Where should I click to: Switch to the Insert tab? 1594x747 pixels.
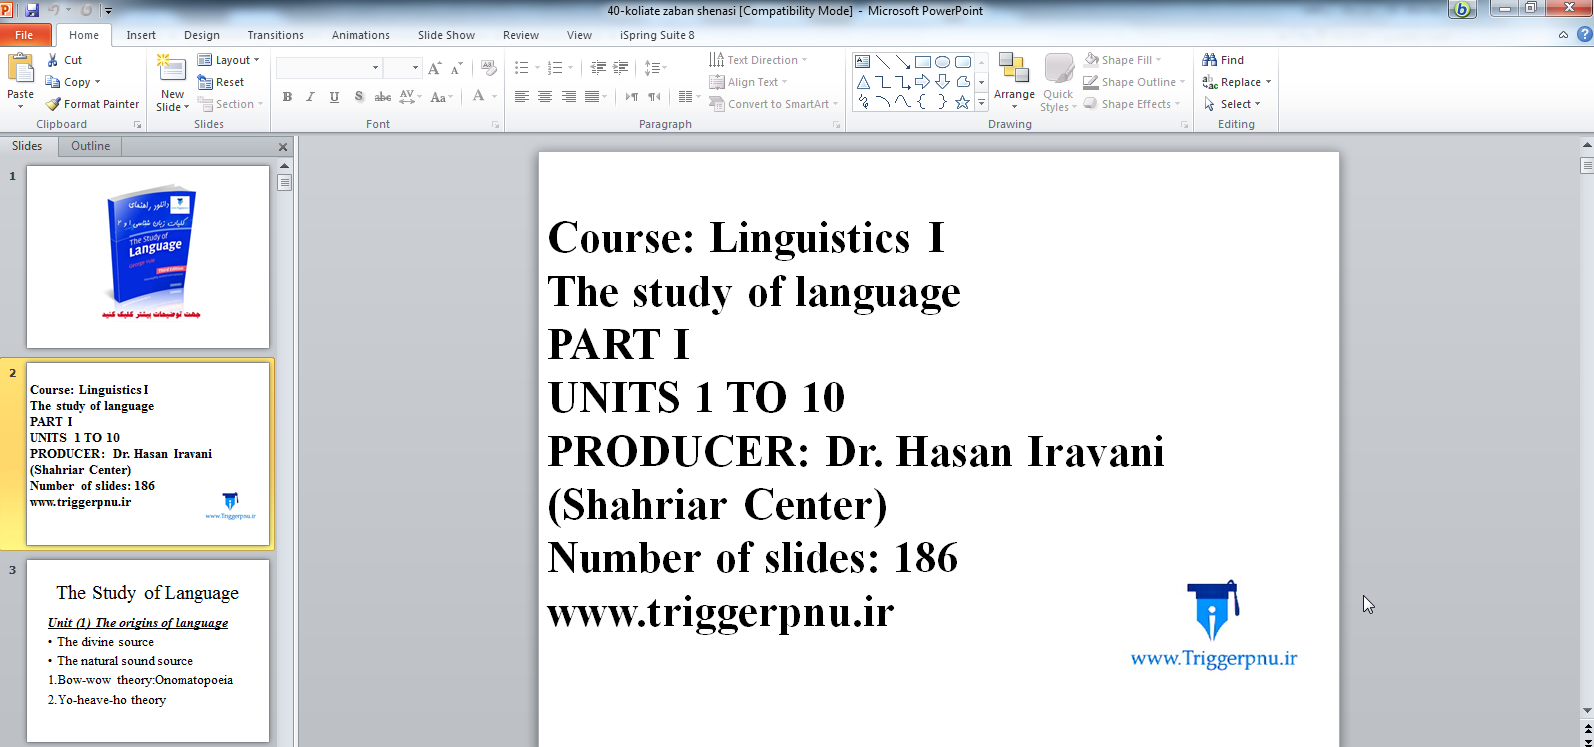pos(141,35)
